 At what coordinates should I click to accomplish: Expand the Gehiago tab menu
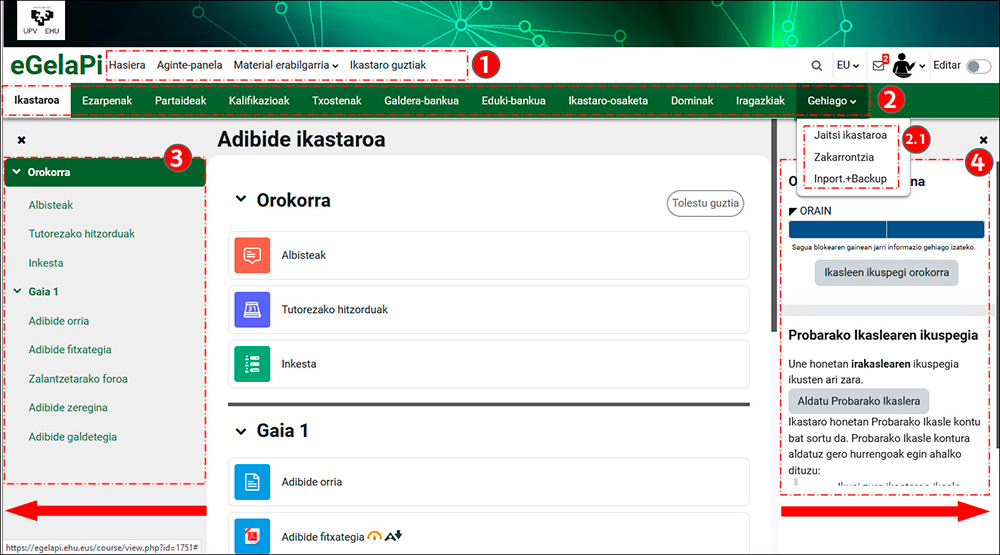[x=832, y=101]
